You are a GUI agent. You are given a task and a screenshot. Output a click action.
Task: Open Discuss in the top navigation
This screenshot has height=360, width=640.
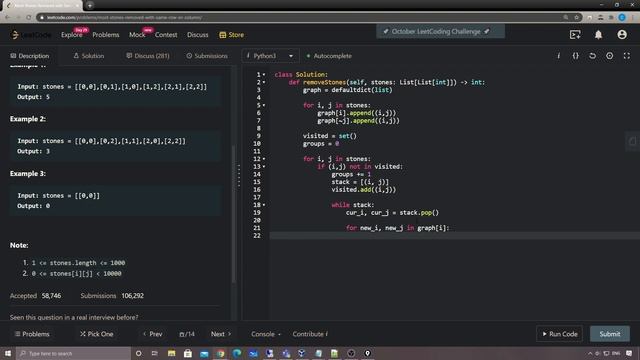coord(198,35)
